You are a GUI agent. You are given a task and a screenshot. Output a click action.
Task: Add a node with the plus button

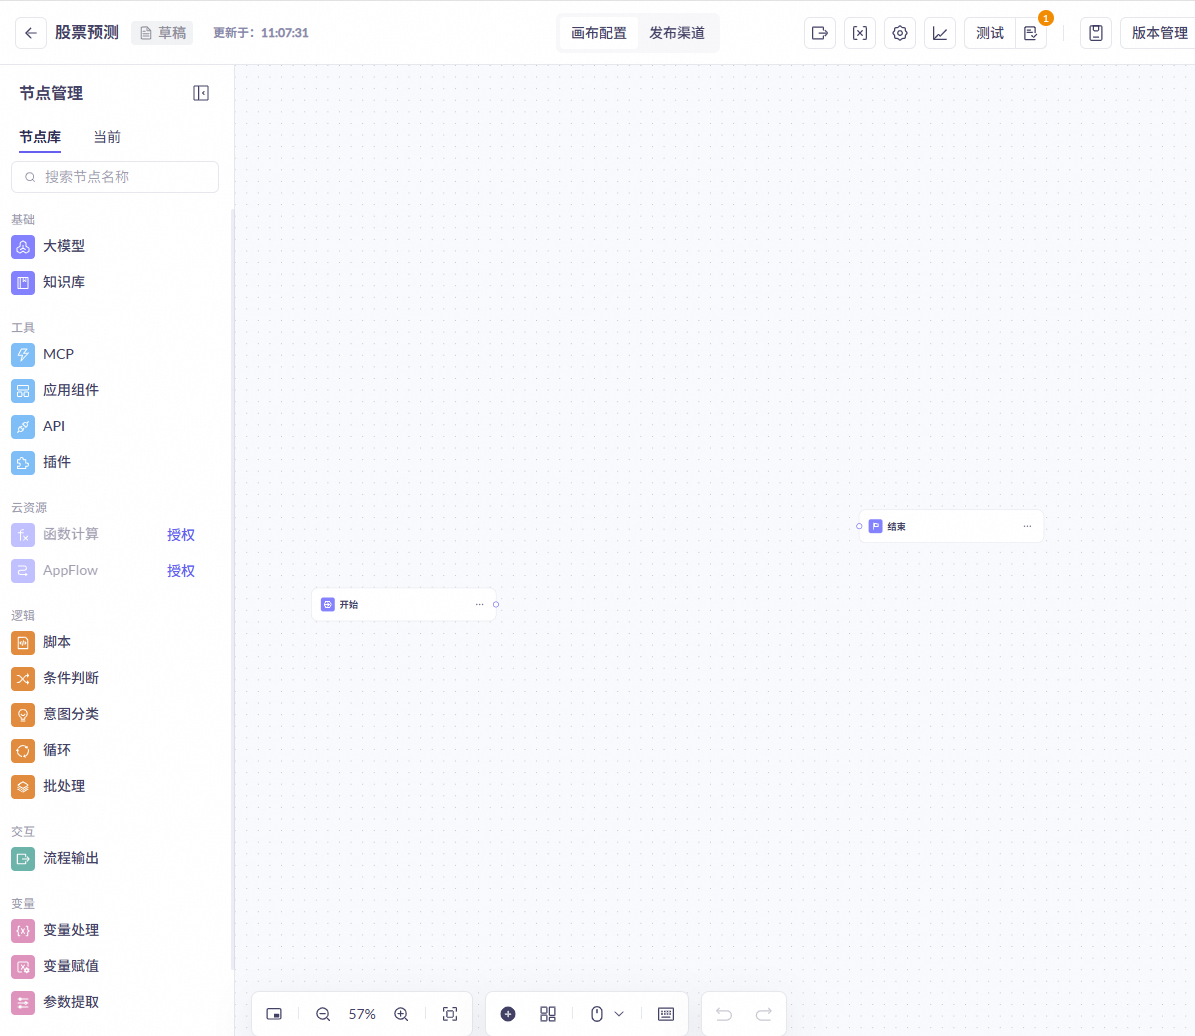pos(508,1014)
